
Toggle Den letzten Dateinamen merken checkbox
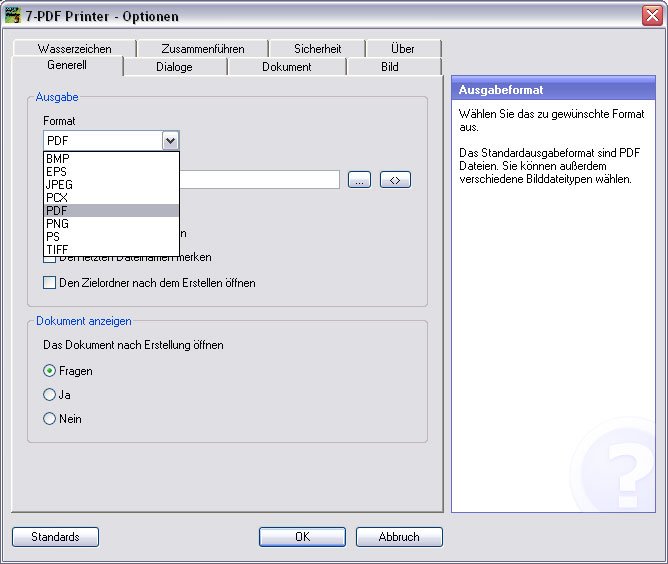tap(49, 259)
